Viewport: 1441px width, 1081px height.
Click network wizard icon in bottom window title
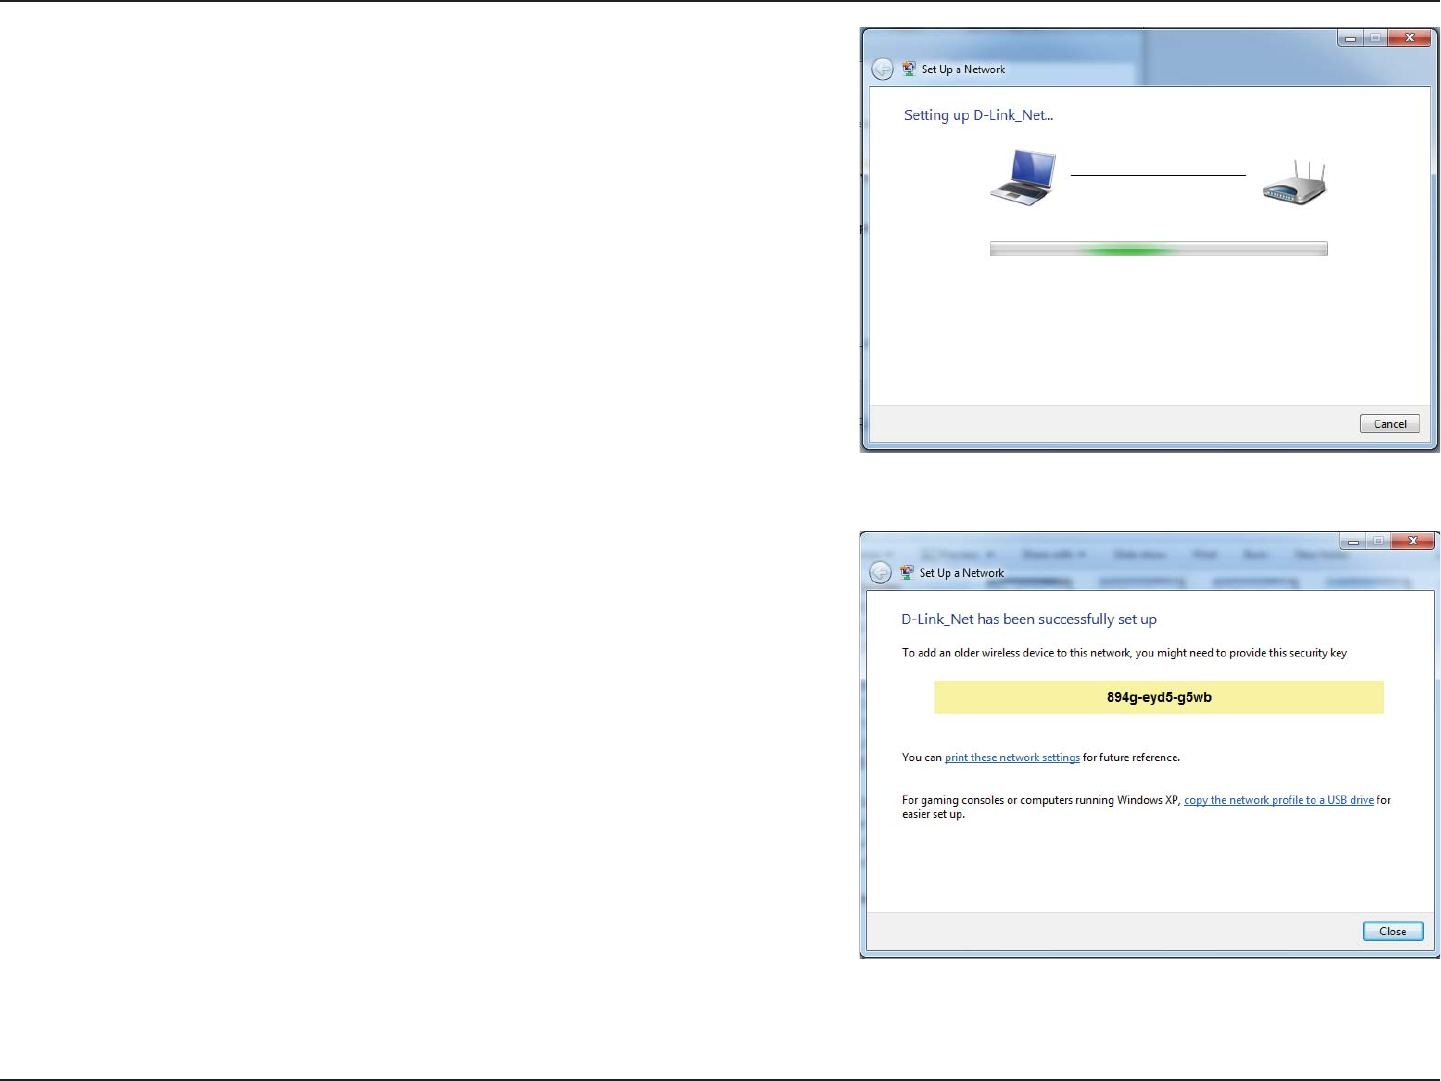[x=906, y=573]
